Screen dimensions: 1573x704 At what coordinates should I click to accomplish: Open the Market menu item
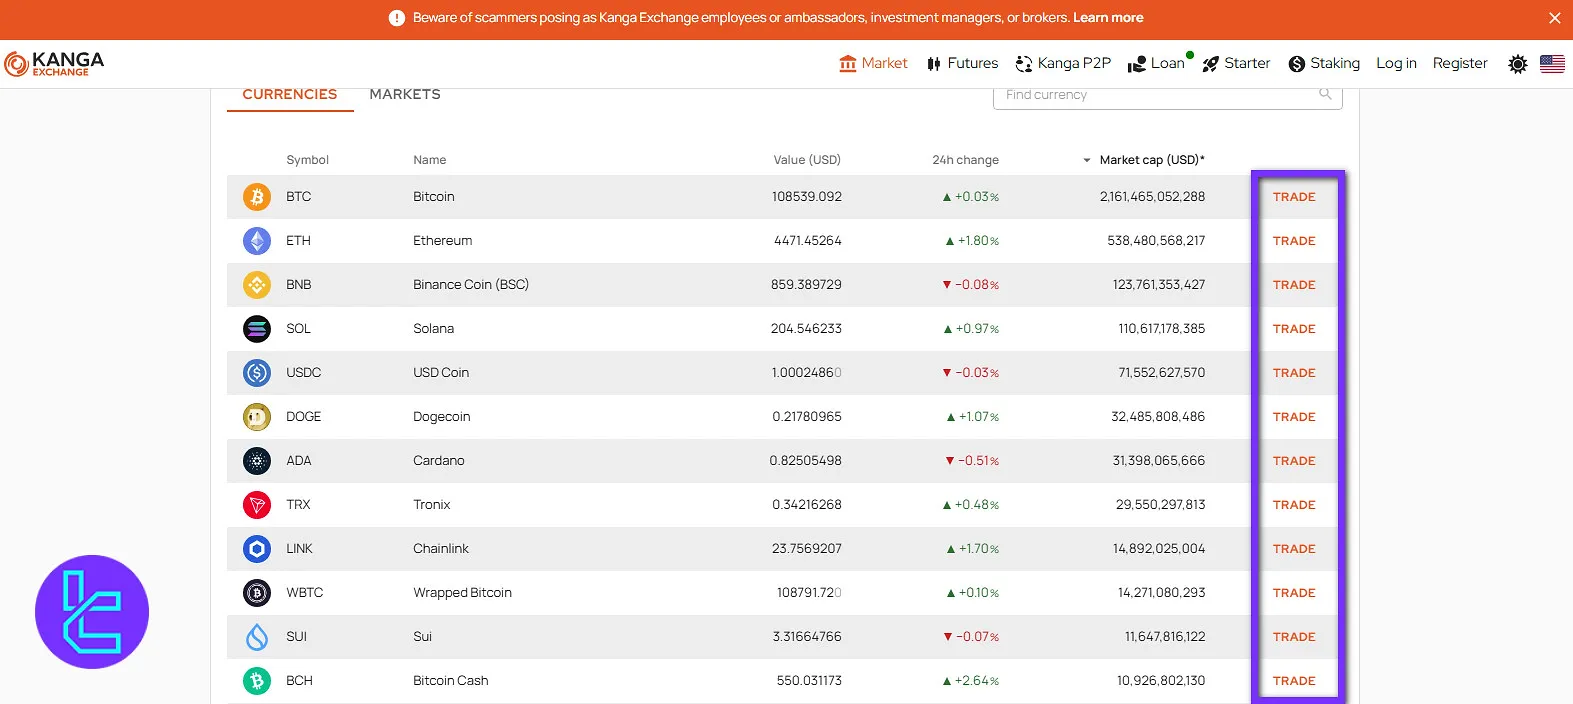(x=873, y=63)
